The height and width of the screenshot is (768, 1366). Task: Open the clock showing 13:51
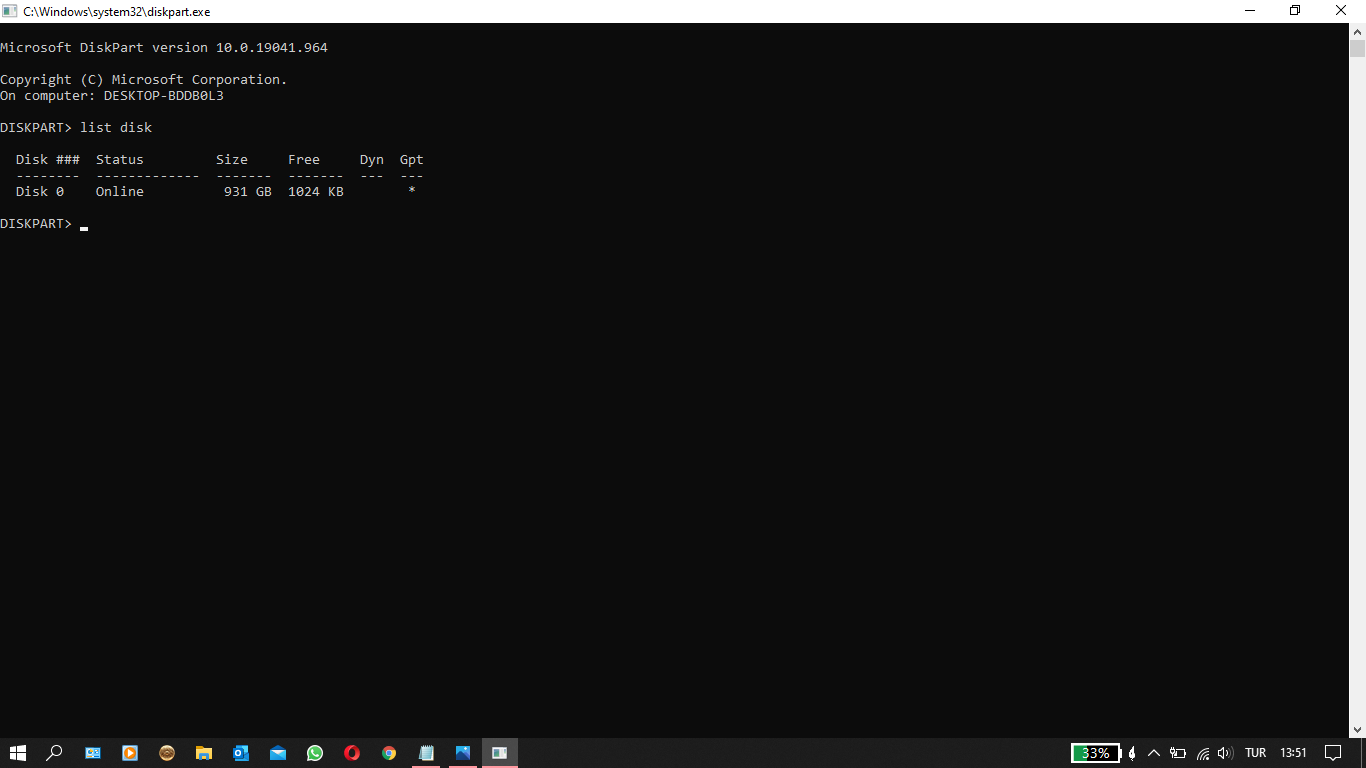tap(1294, 753)
